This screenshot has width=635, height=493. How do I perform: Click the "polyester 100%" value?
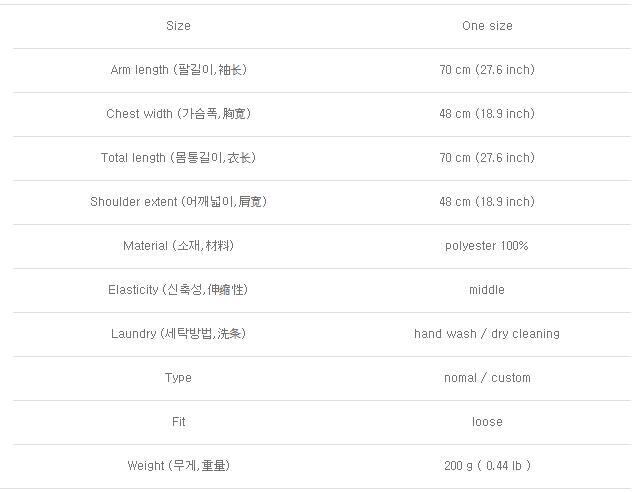click(487, 246)
